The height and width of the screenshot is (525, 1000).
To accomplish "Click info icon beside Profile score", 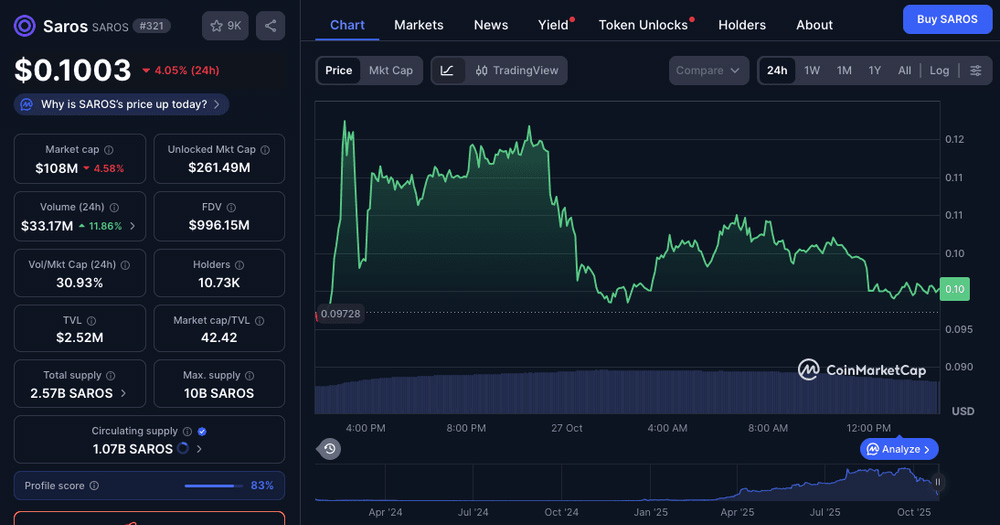I will point(94,486).
